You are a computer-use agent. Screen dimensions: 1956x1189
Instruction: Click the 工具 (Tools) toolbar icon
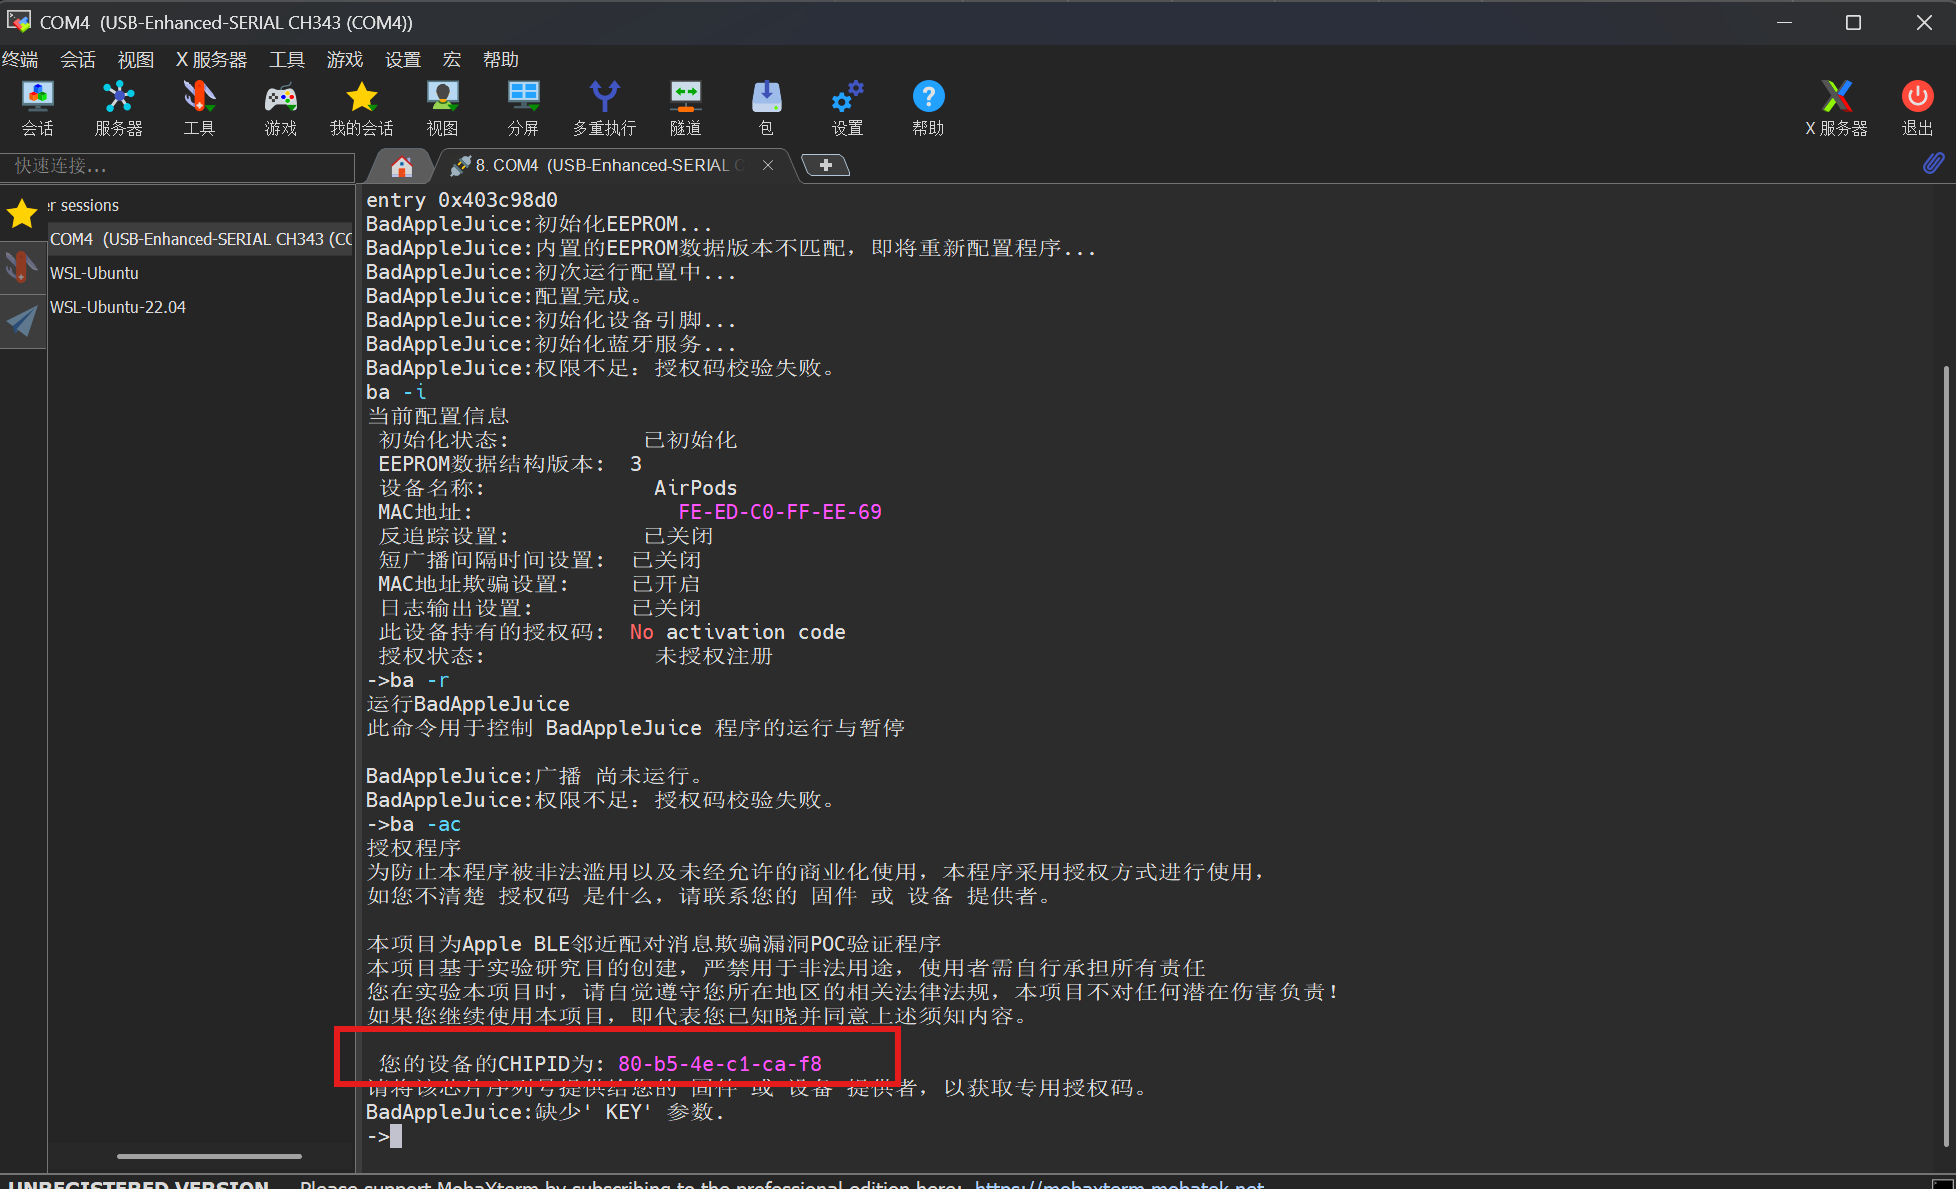(199, 107)
